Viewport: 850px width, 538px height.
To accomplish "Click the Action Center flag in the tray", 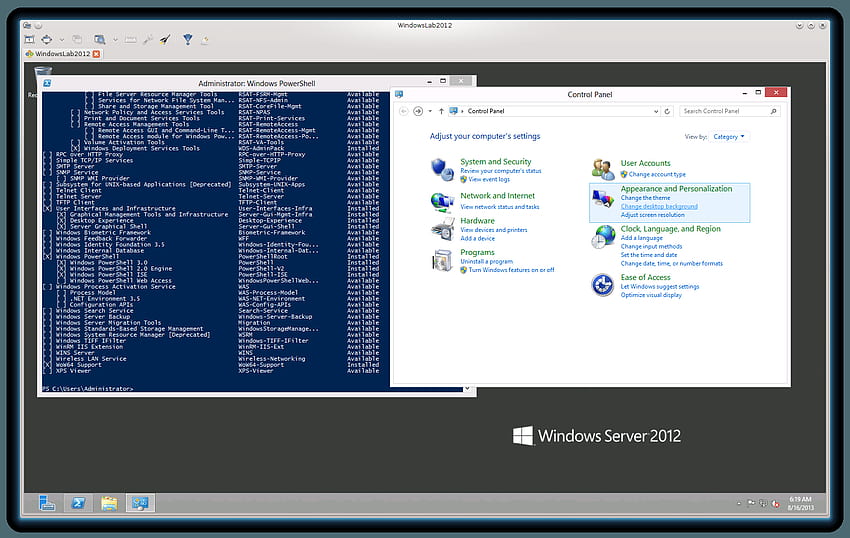I will tap(751, 503).
